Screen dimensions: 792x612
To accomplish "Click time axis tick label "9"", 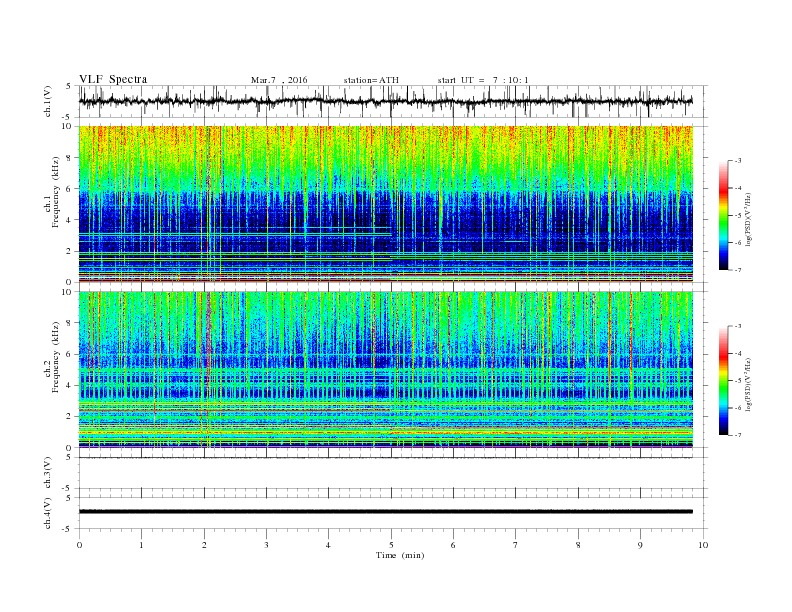I will pyautogui.click(x=640, y=545).
